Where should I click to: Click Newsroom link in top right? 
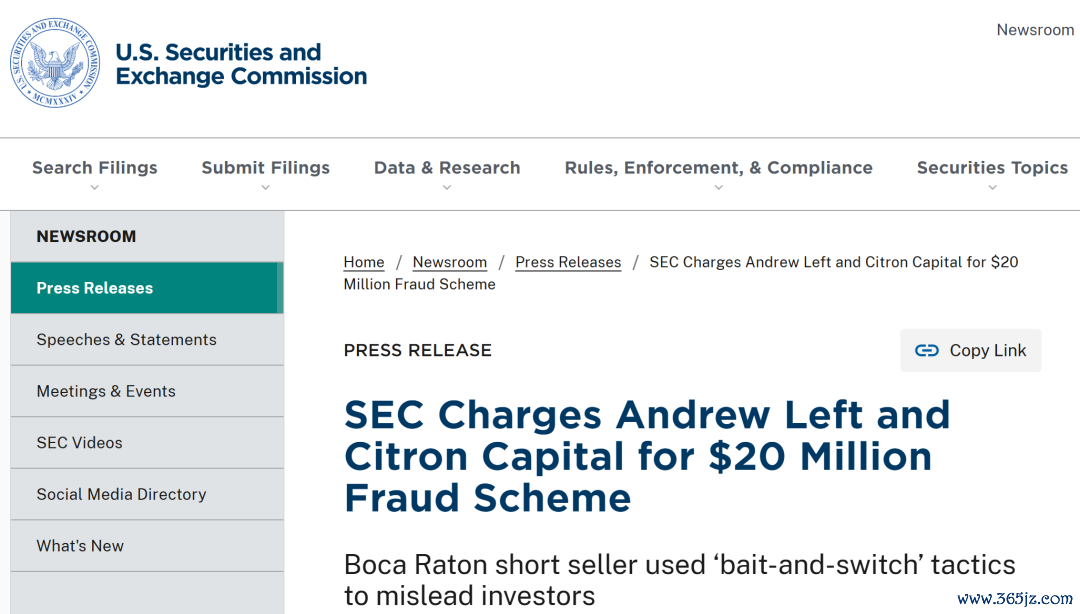click(x=1035, y=30)
